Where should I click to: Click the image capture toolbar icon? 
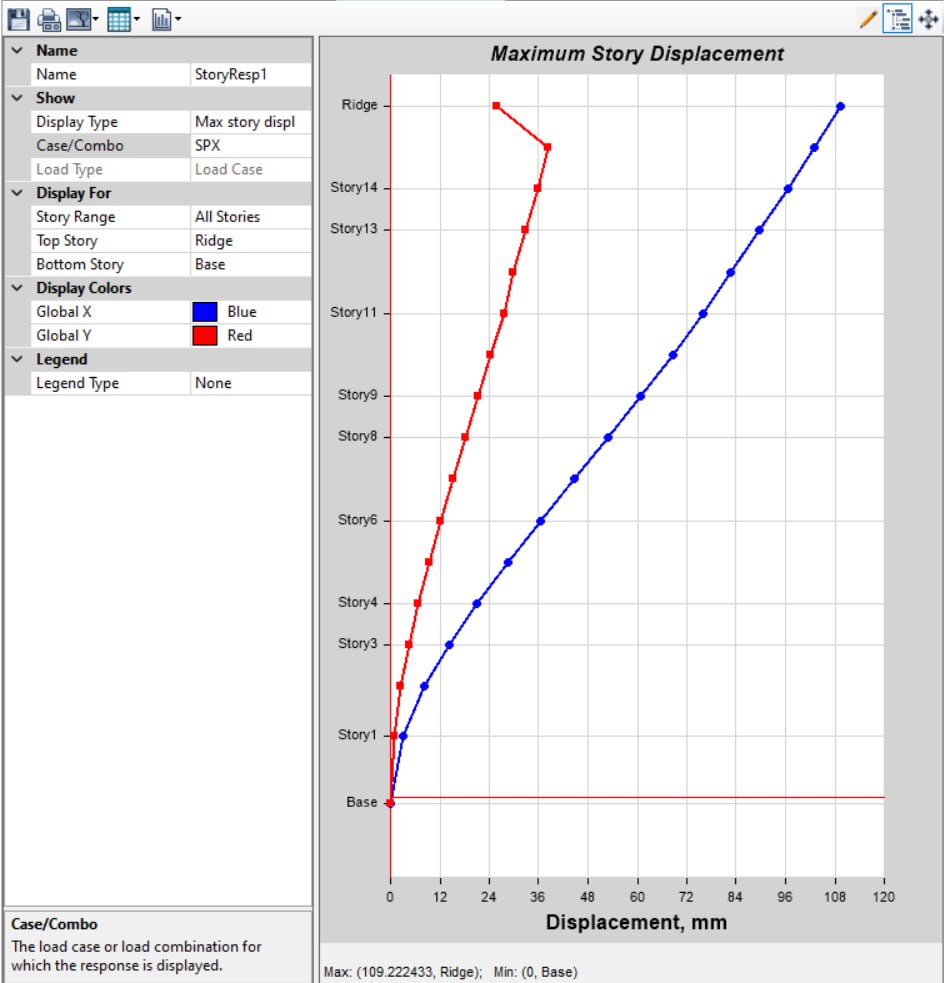(x=78, y=18)
